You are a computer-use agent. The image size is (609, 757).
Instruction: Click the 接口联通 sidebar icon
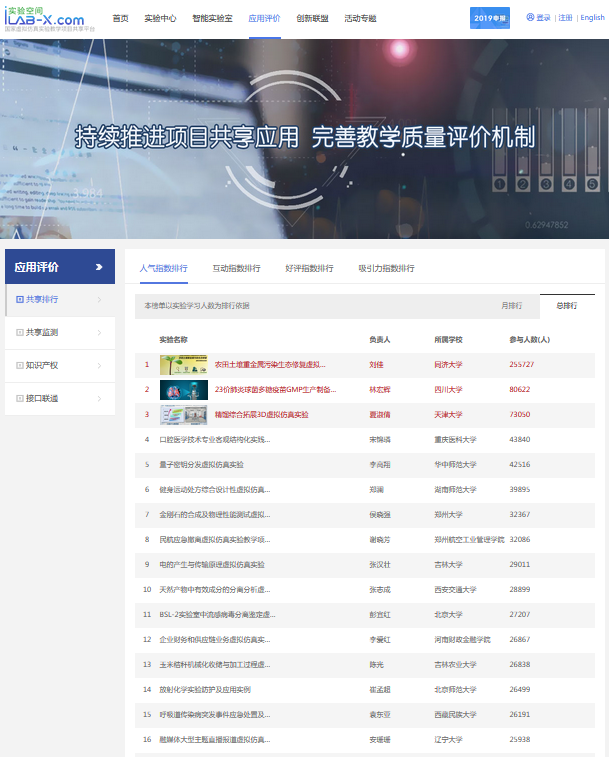20,398
